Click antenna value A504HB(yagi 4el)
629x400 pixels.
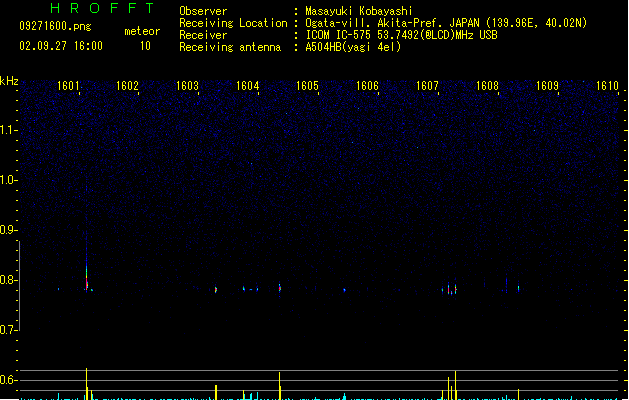click(x=353, y=47)
